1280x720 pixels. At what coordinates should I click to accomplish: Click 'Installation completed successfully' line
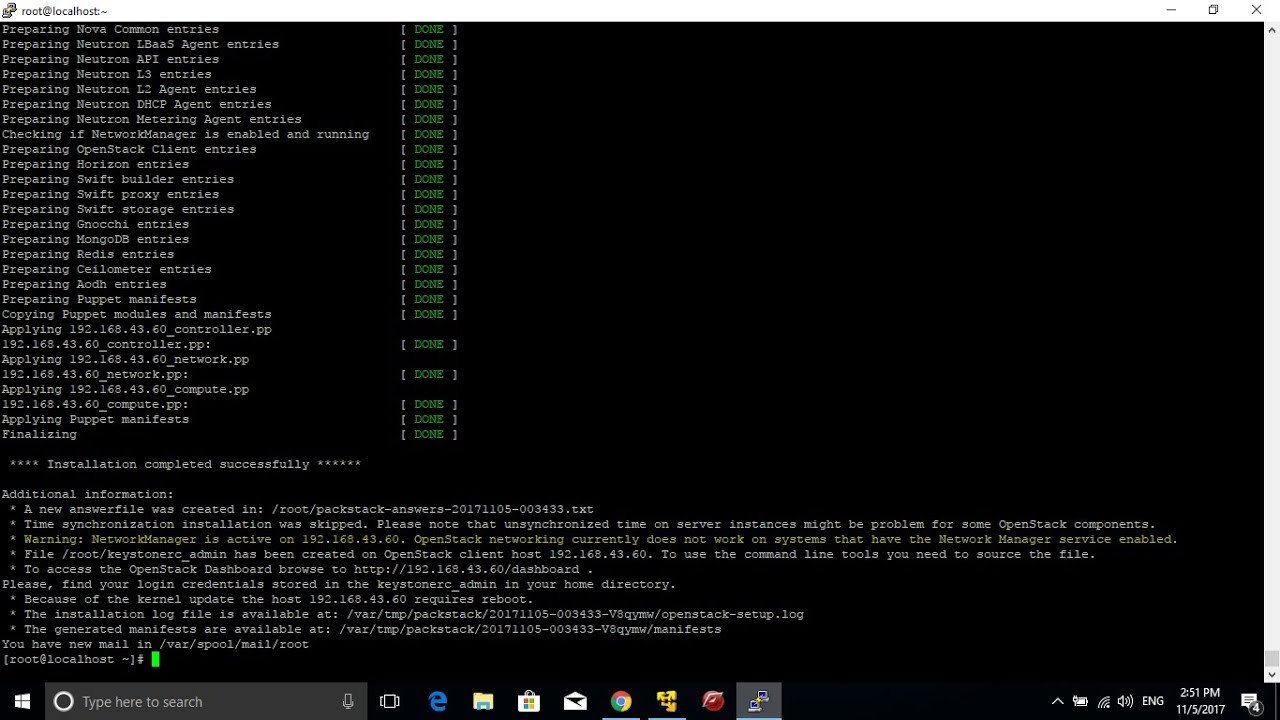(185, 464)
